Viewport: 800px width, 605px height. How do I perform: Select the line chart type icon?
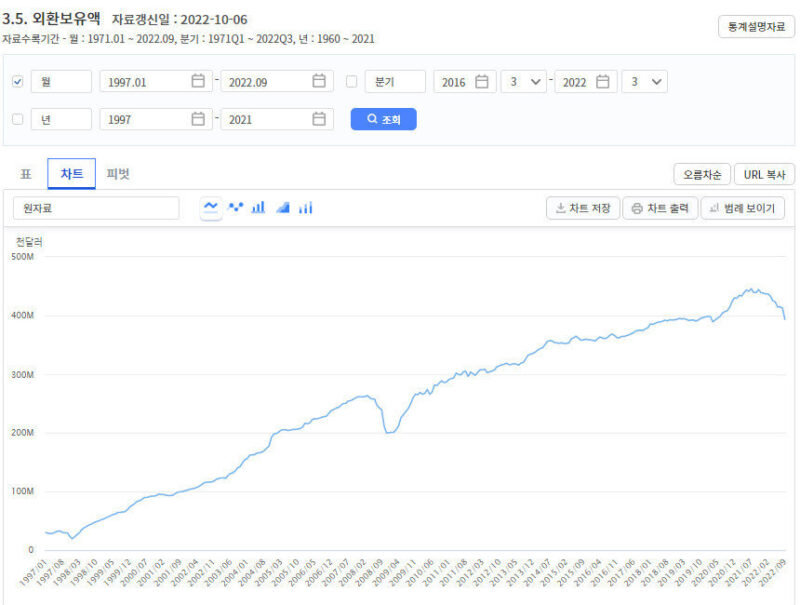(x=211, y=207)
